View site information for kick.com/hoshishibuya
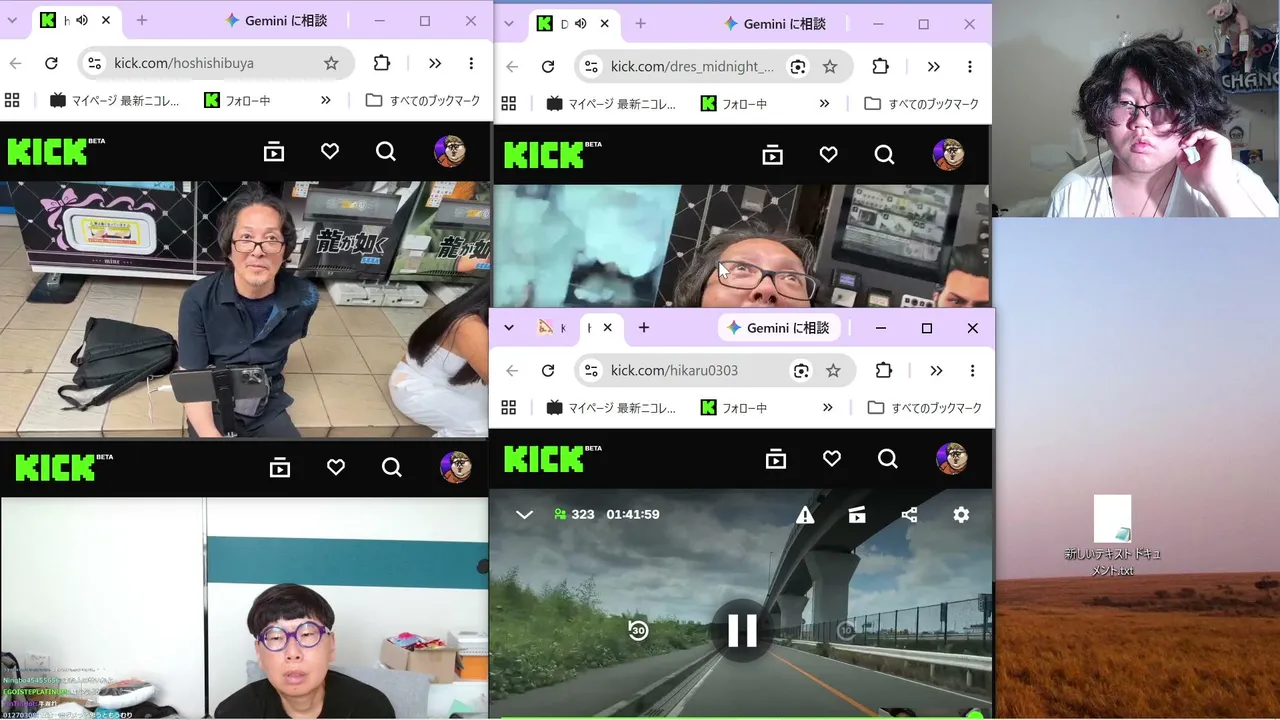This screenshot has width=1280, height=720. (94, 63)
